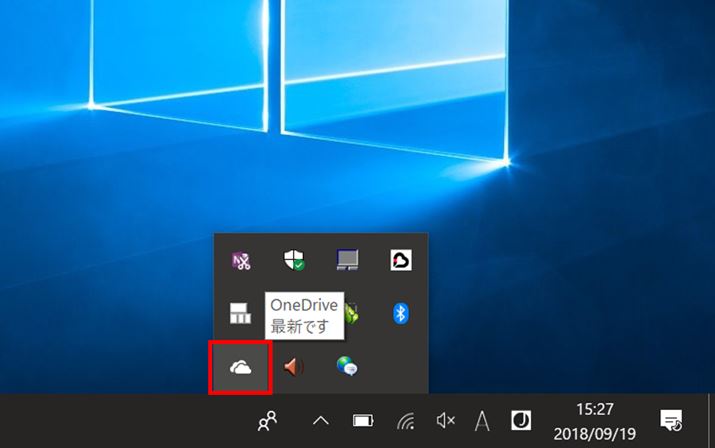Open the Wi-Fi network flyout

[405, 421]
